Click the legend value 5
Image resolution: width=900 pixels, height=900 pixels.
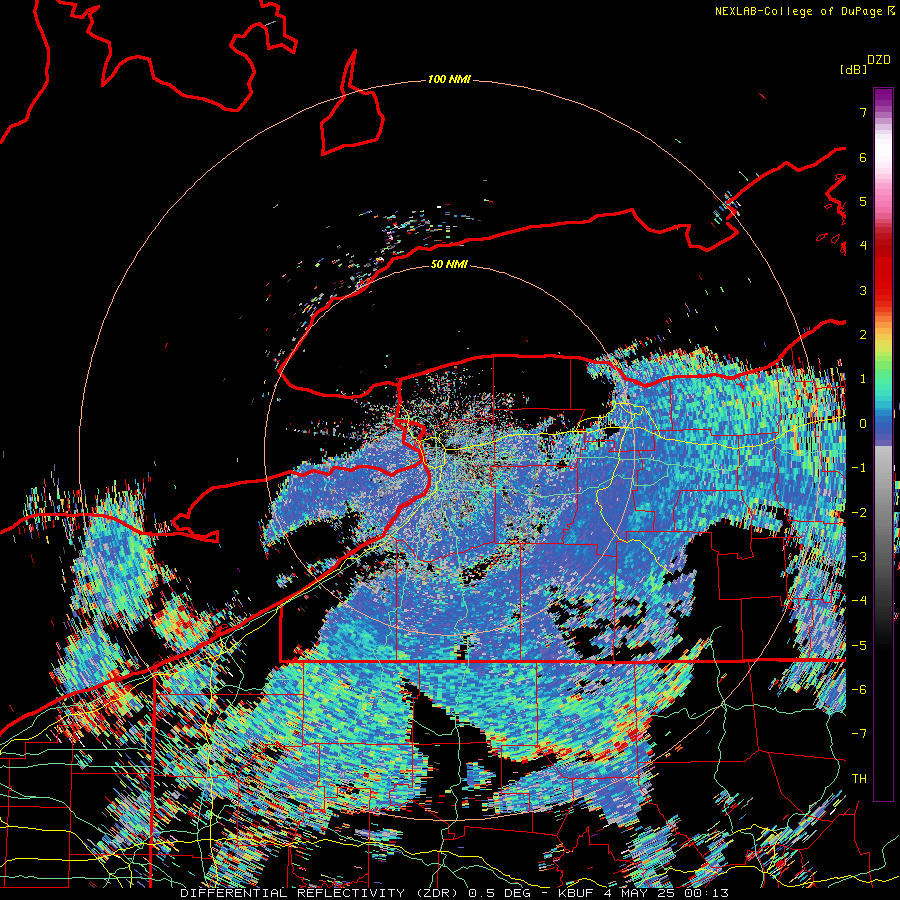(863, 201)
